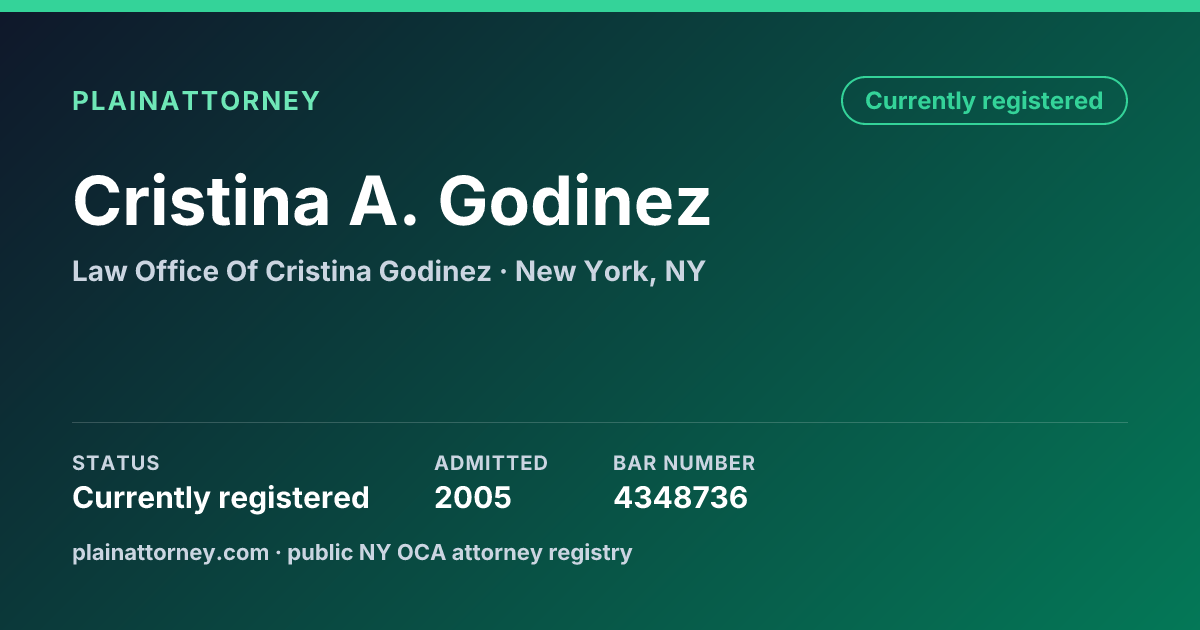This screenshot has height=630, width=1200.
Task: Select the admission year 2005
Action: (473, 497)
